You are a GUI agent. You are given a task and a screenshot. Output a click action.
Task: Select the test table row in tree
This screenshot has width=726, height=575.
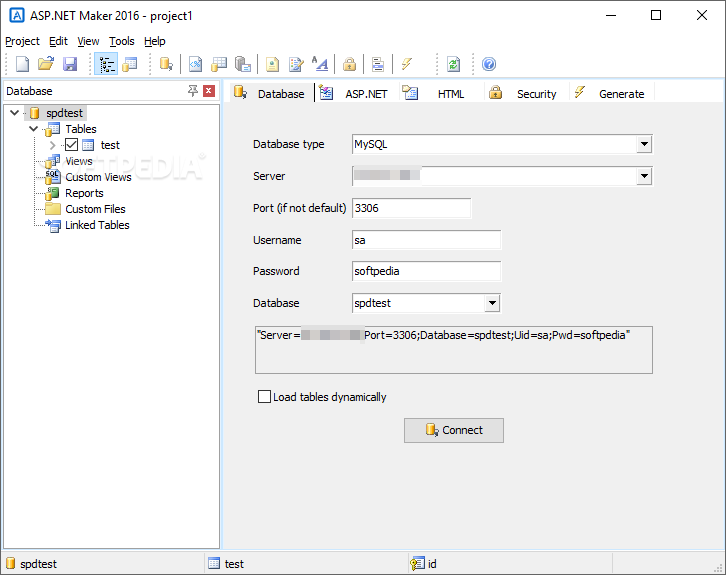(110, 145)
